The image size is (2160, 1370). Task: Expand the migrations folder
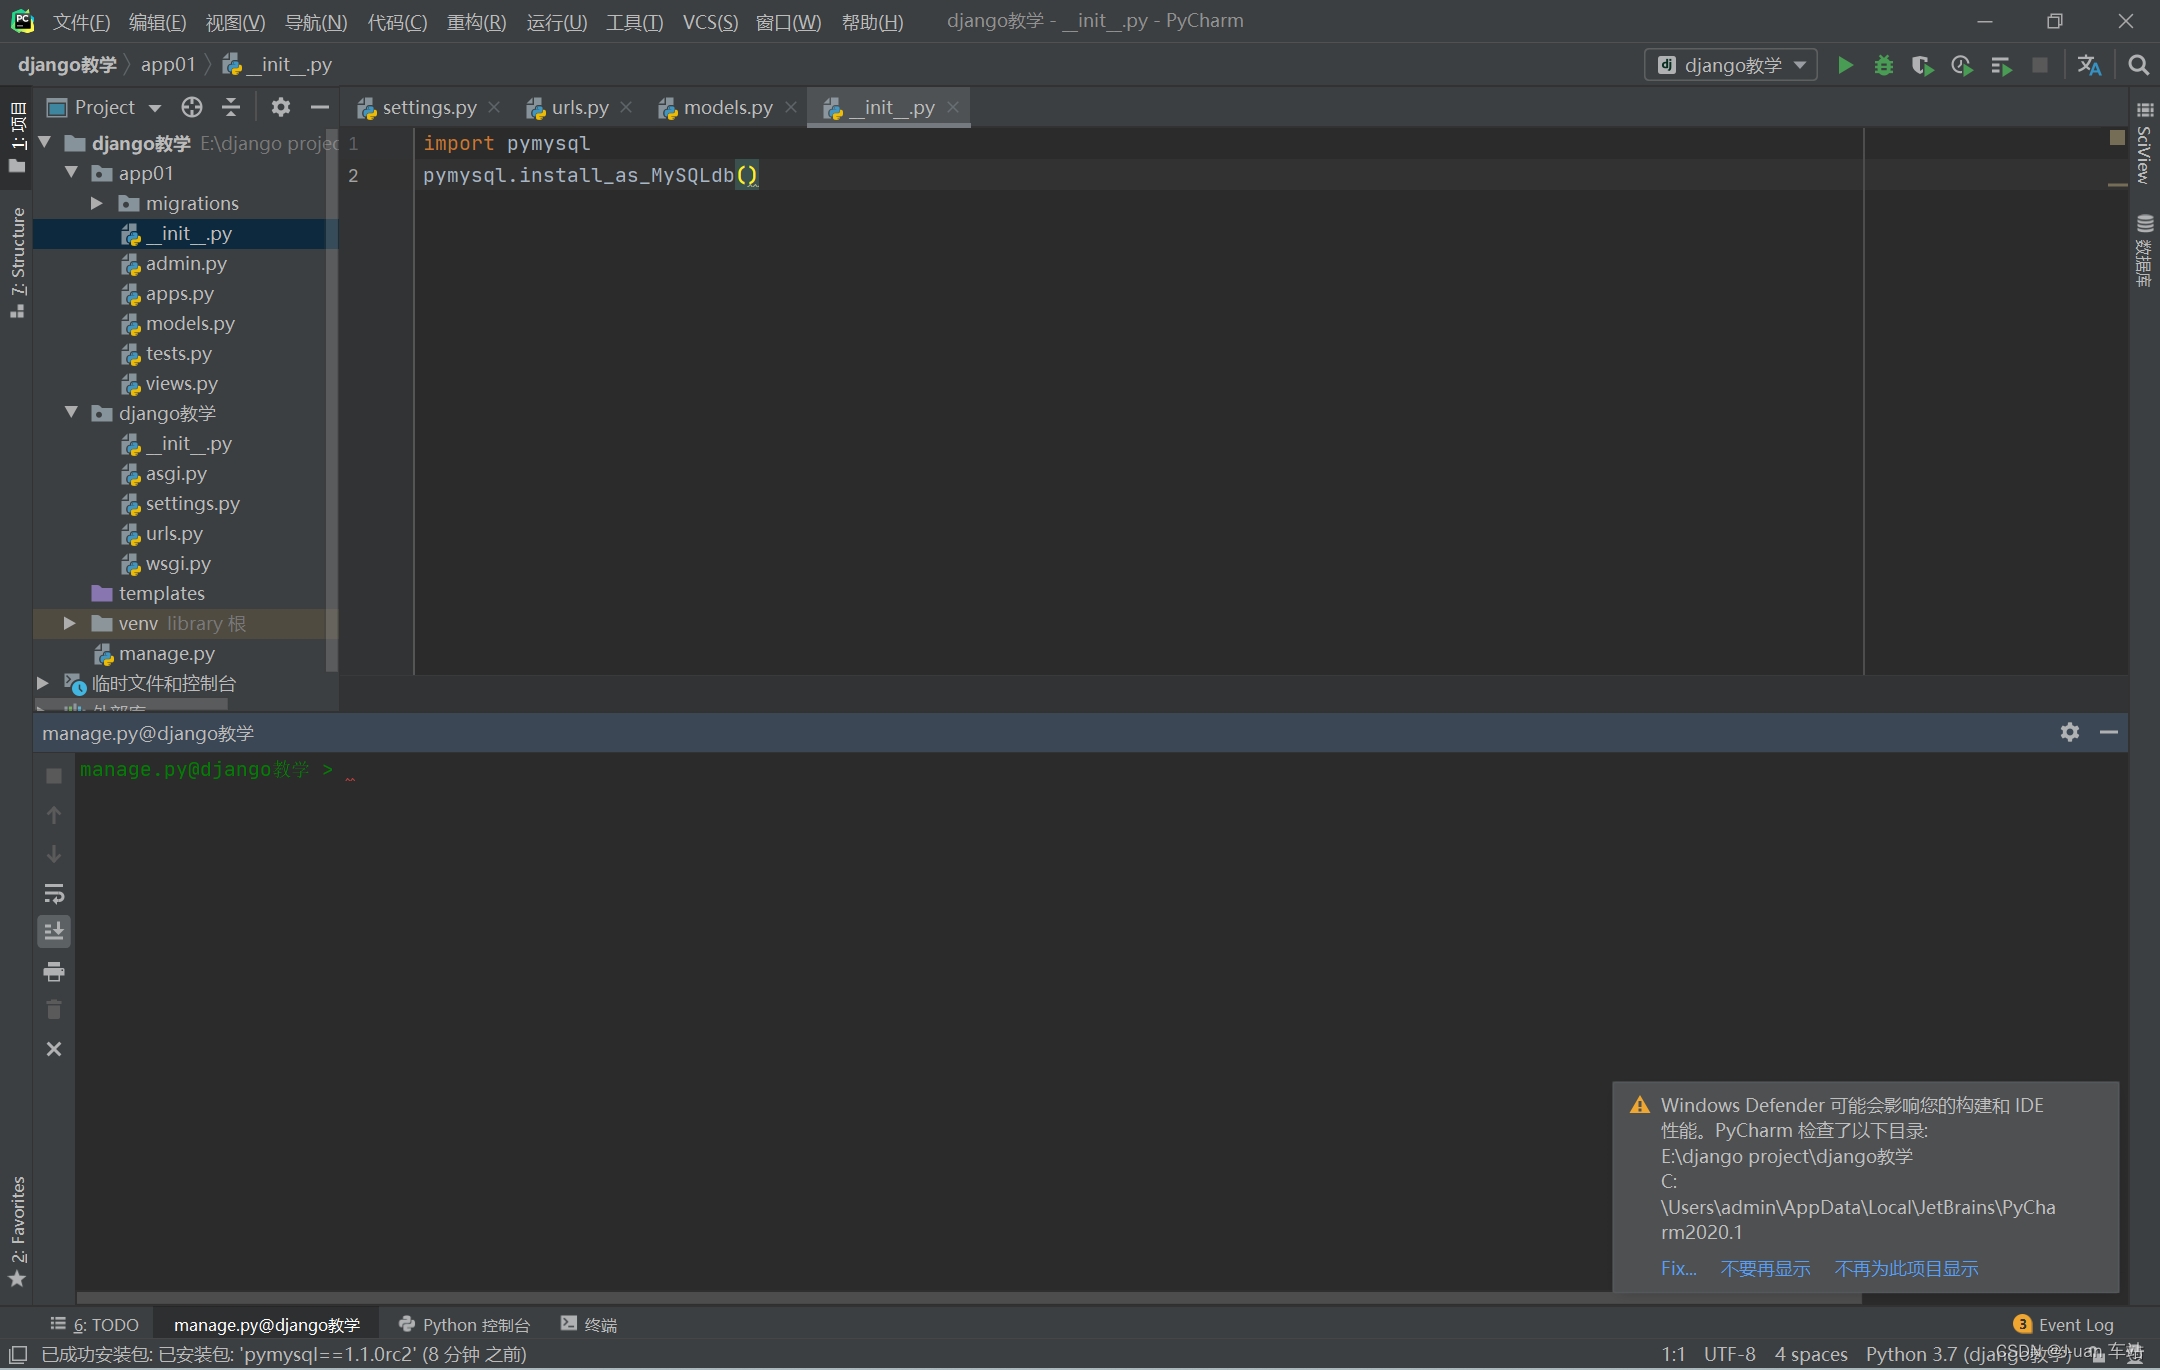[x=97, y=203]
